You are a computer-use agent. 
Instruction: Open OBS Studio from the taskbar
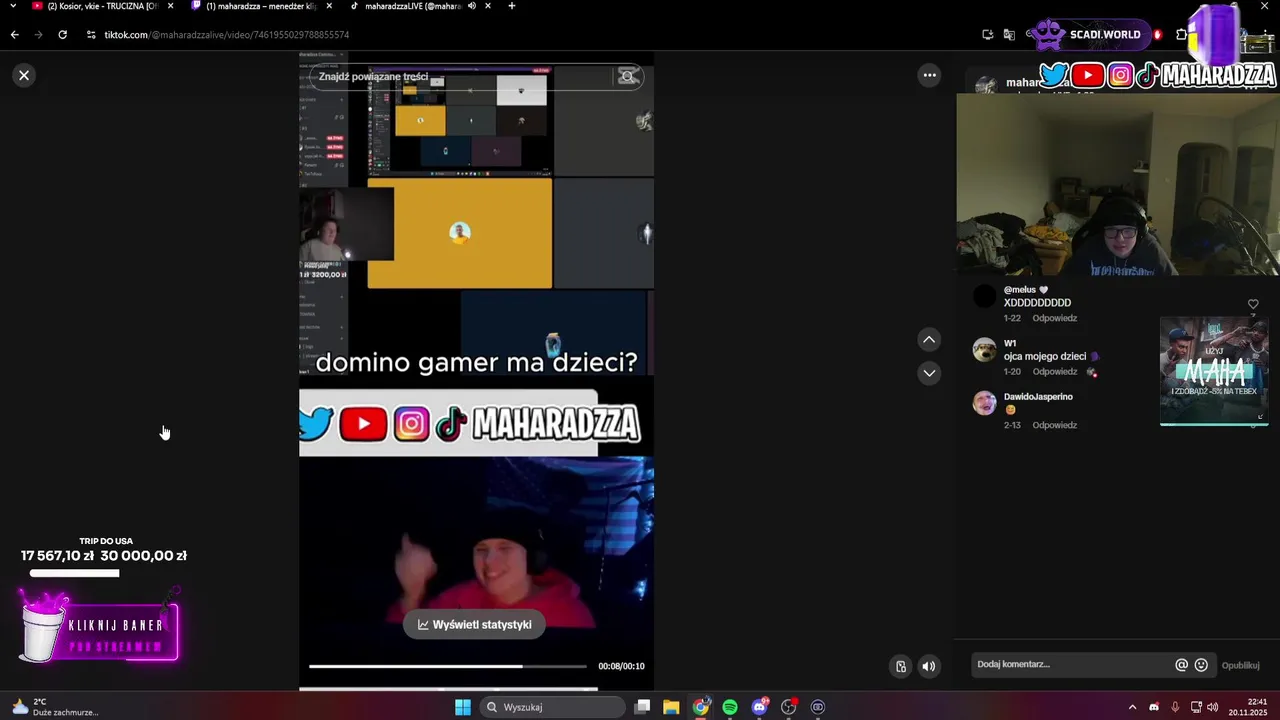click(x=789, y=707)
